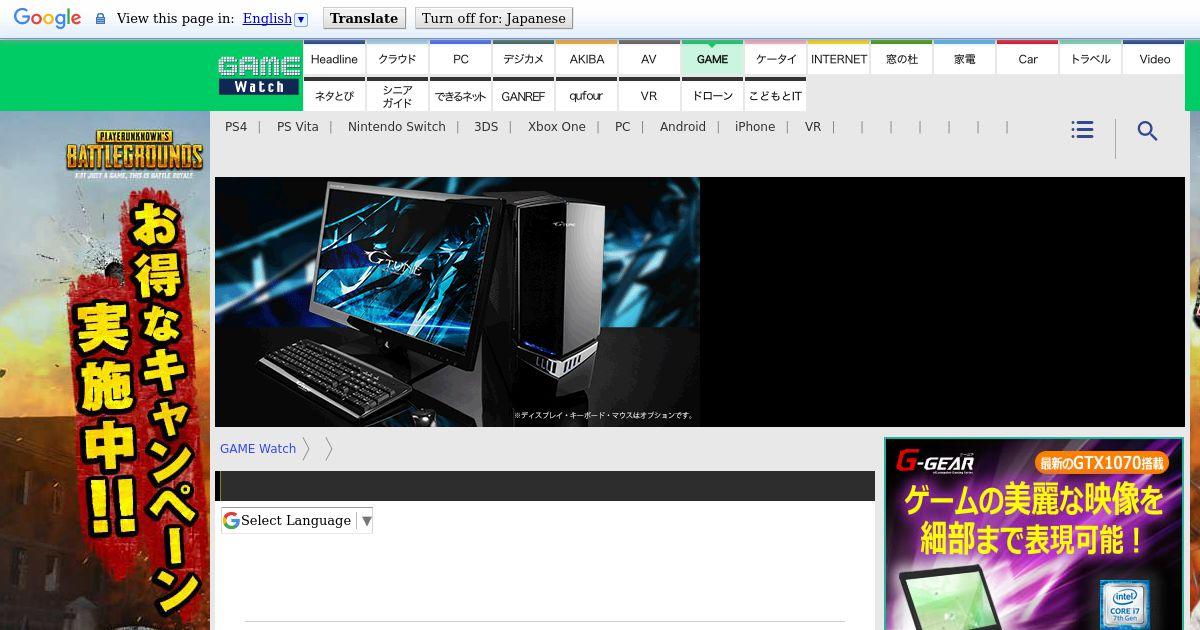1200x630 pixels.
Task: Click the padlock icon in translate bar
Action: pyautogui.click(x=100, y=19)
